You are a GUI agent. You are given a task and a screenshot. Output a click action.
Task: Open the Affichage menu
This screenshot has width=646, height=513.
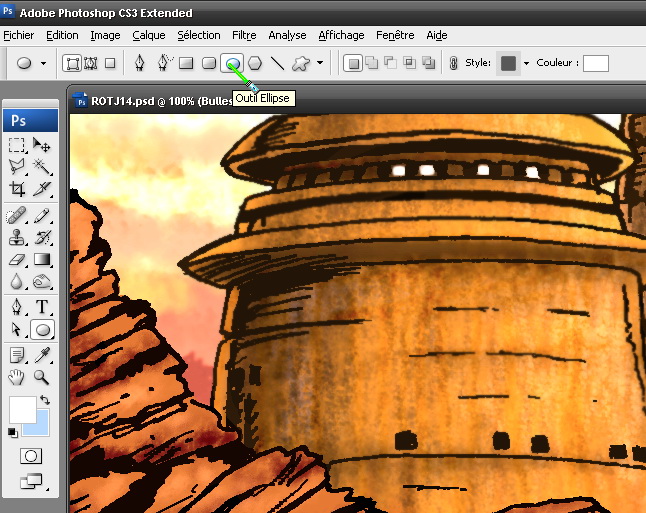coord(341,35)
